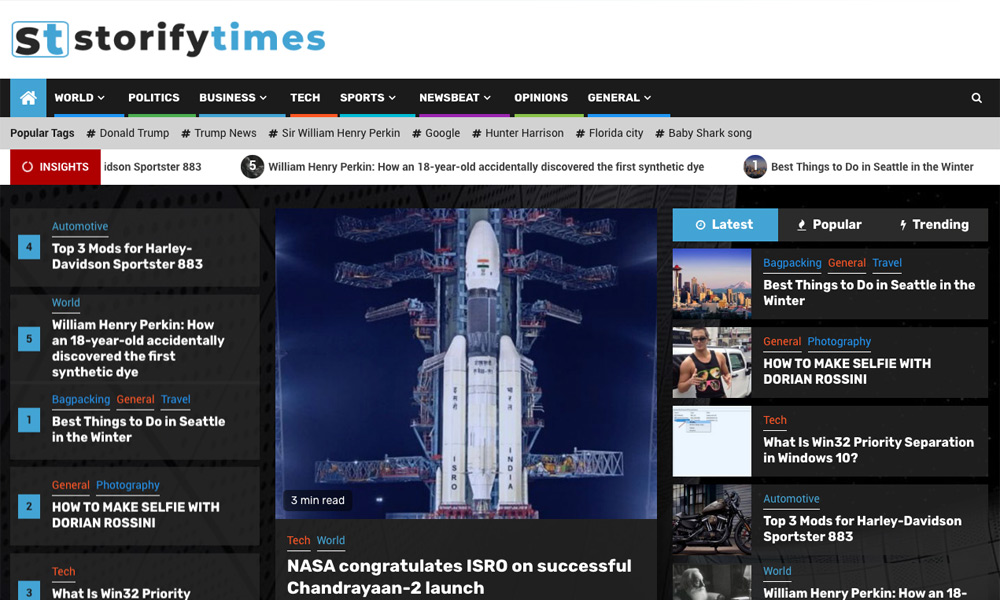The image size is (1000, 600).
Task: Go to the Politics menu item
Action: 154,98
